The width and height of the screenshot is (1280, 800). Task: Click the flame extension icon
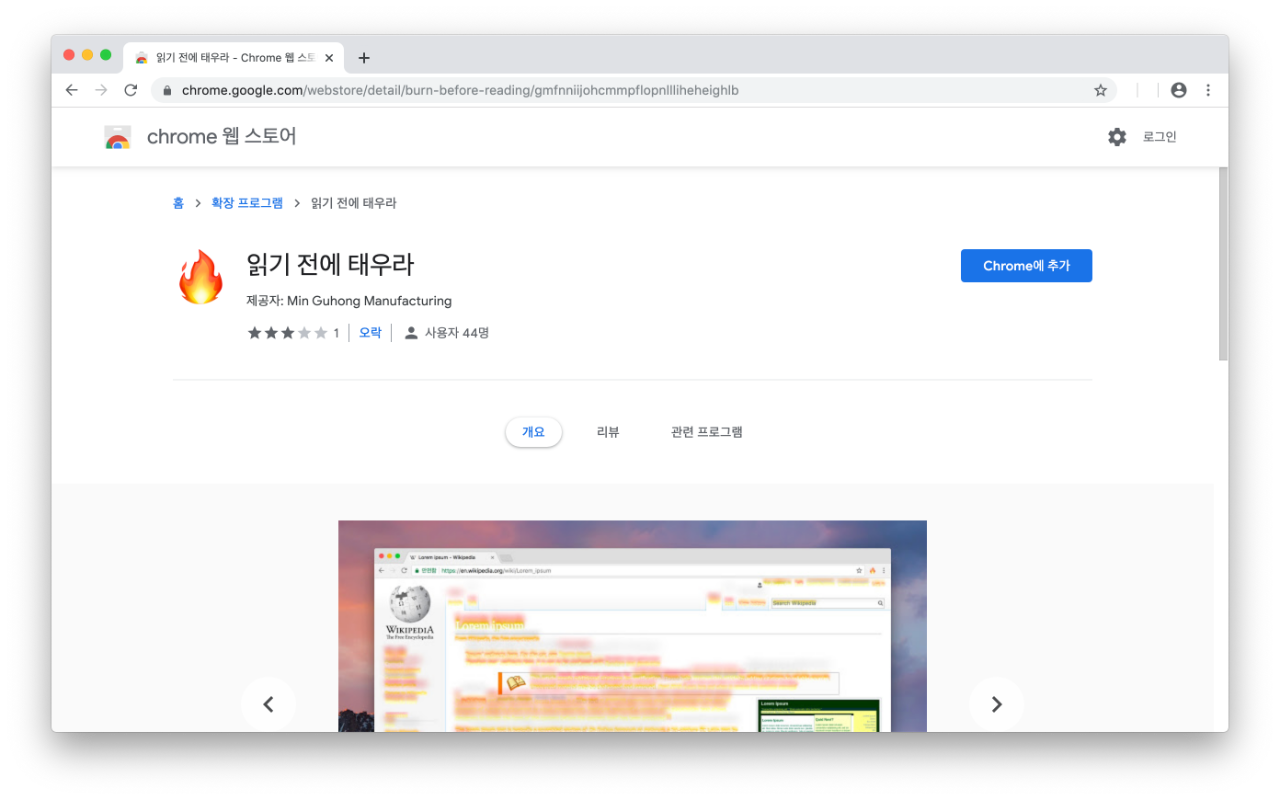point(201,277)
